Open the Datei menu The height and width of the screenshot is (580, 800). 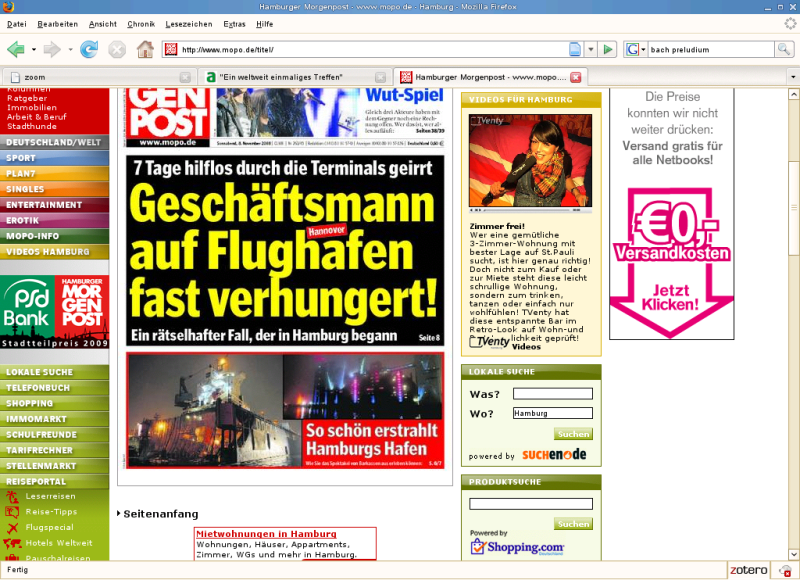tap(16, 24)
